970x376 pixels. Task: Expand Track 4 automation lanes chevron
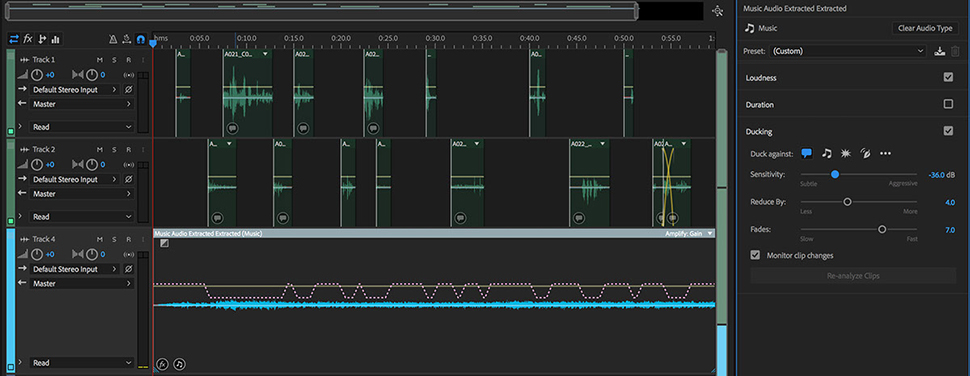pos(20,362)
